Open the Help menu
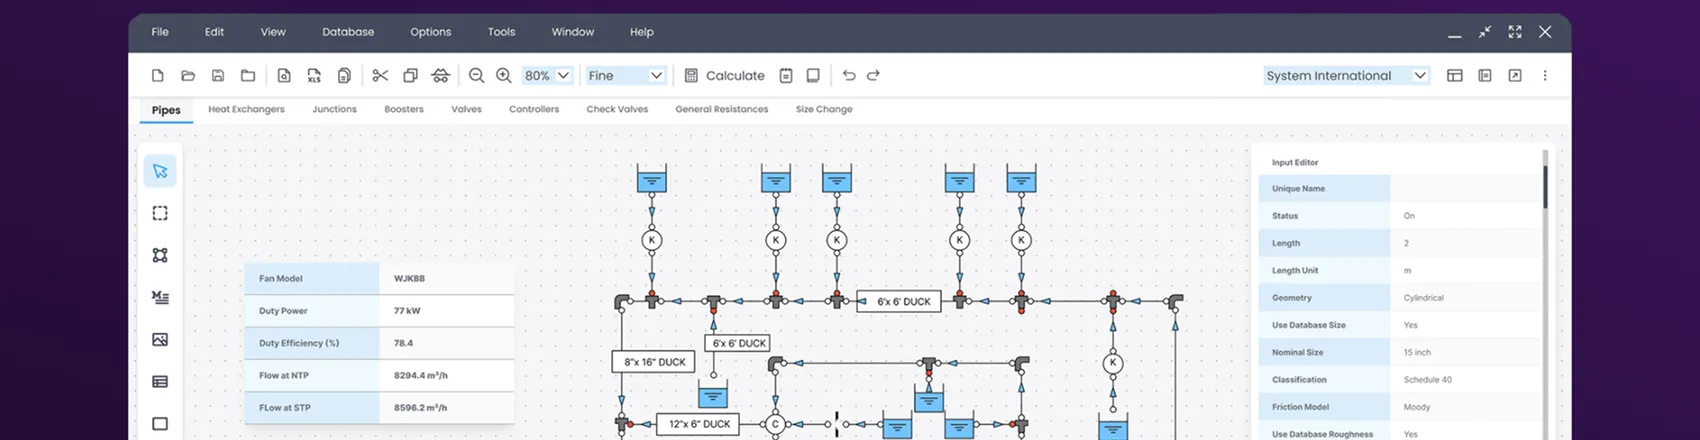The image size is (1700, 440). 642,32
